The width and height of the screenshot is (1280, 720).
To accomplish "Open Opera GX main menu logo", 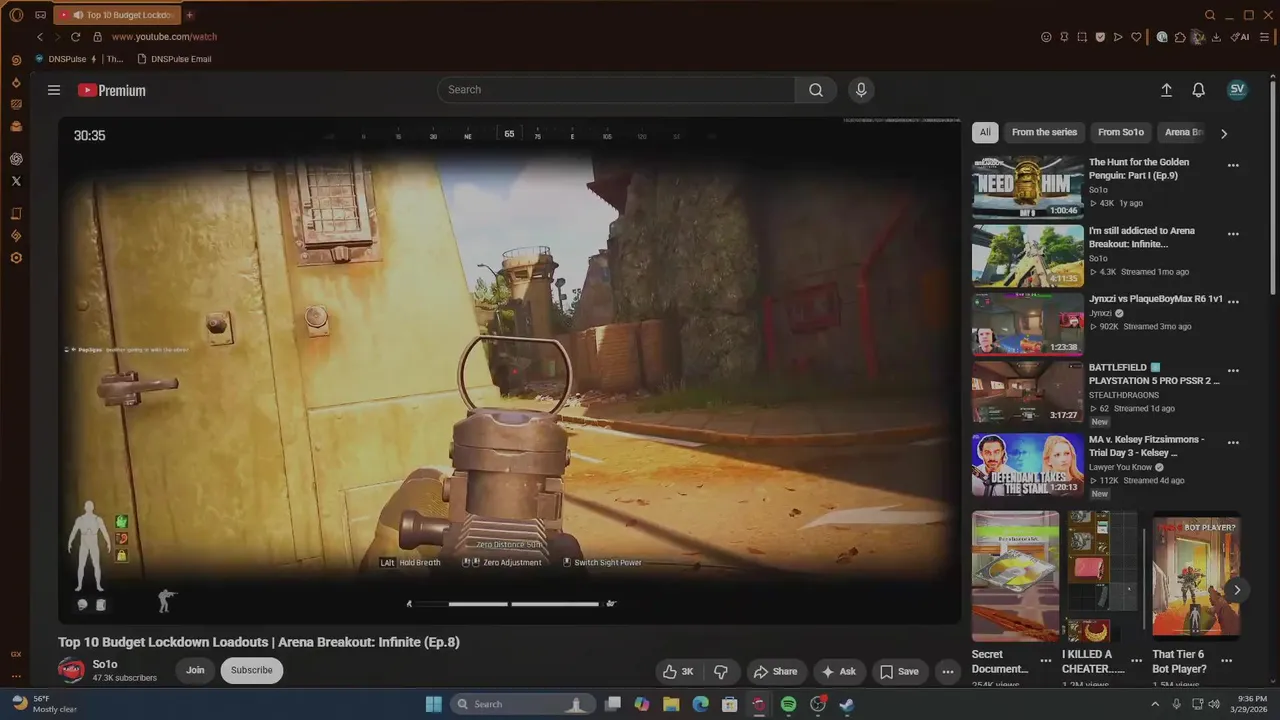I will pyautogui.click(x=16, y=15).
